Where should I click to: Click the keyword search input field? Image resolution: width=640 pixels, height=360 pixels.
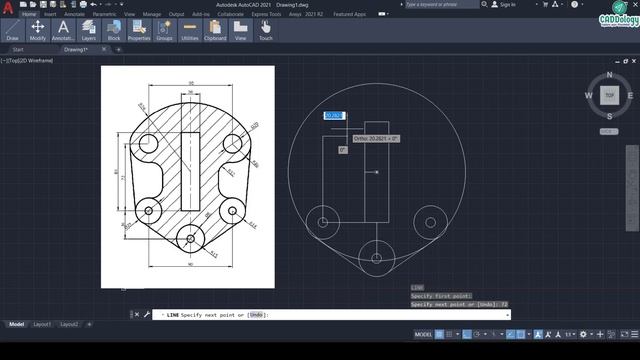(442, 4)
